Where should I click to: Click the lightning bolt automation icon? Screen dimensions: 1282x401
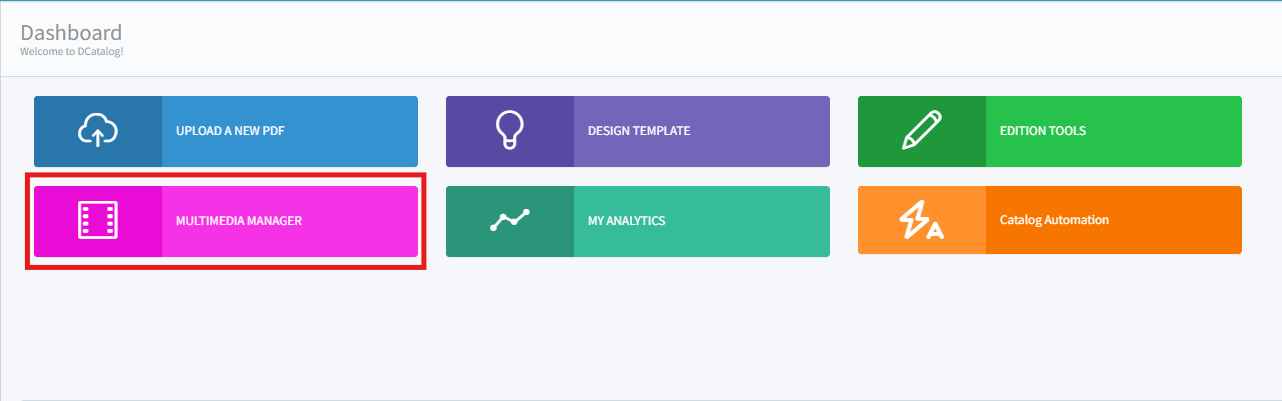(922, 221)
